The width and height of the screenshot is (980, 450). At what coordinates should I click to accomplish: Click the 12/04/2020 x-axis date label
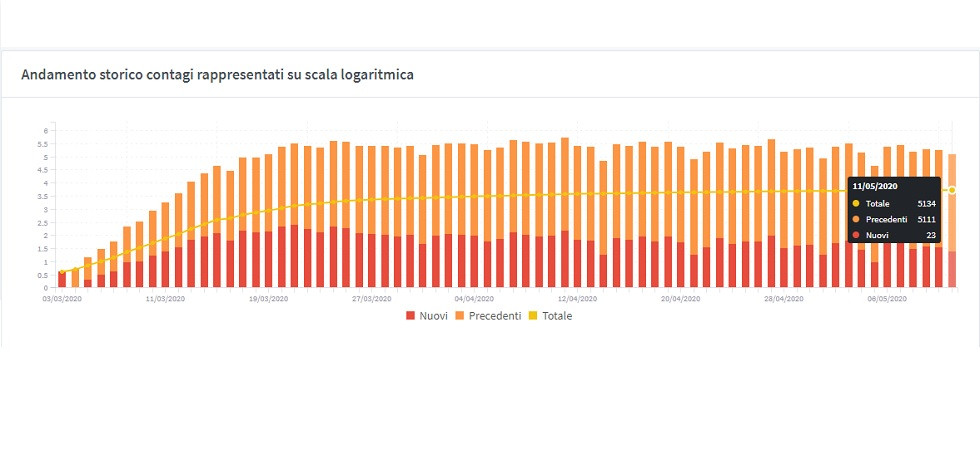577,298
